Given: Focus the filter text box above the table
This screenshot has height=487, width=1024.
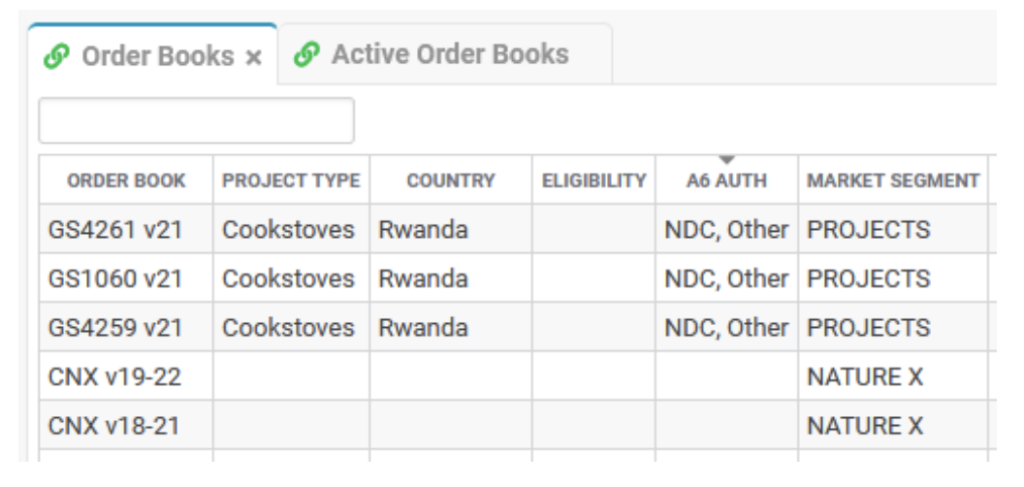Looking at the screenshot, I should click(x=197, y=121).
